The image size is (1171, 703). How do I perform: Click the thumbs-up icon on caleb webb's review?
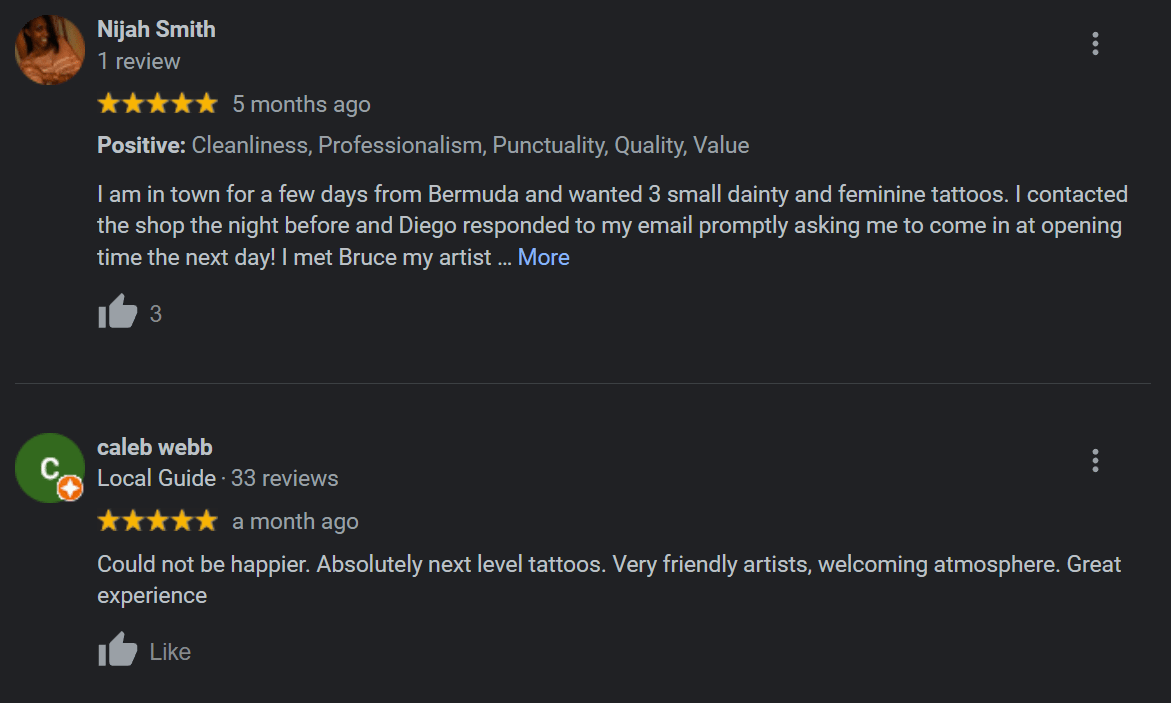click(x=118, y=651)
